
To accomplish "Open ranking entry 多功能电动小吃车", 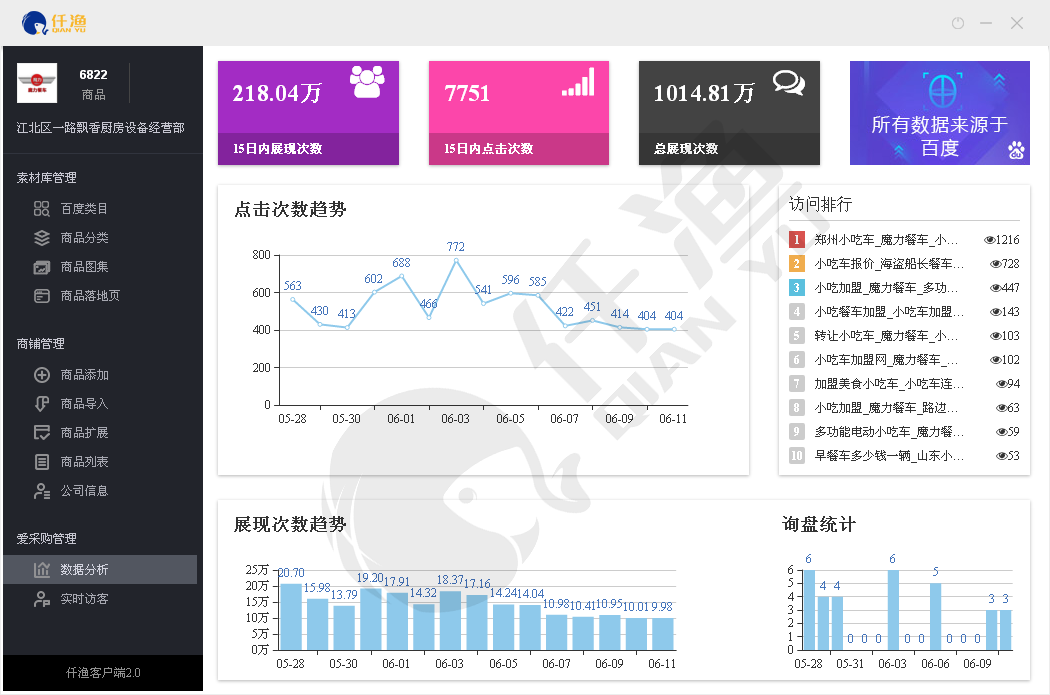I will tap(889, 432).
